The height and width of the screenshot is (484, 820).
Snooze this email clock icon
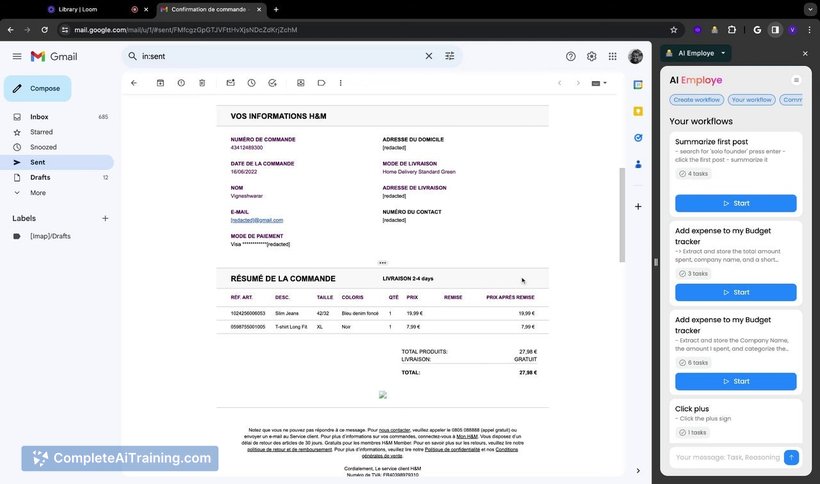click(252, 83)
